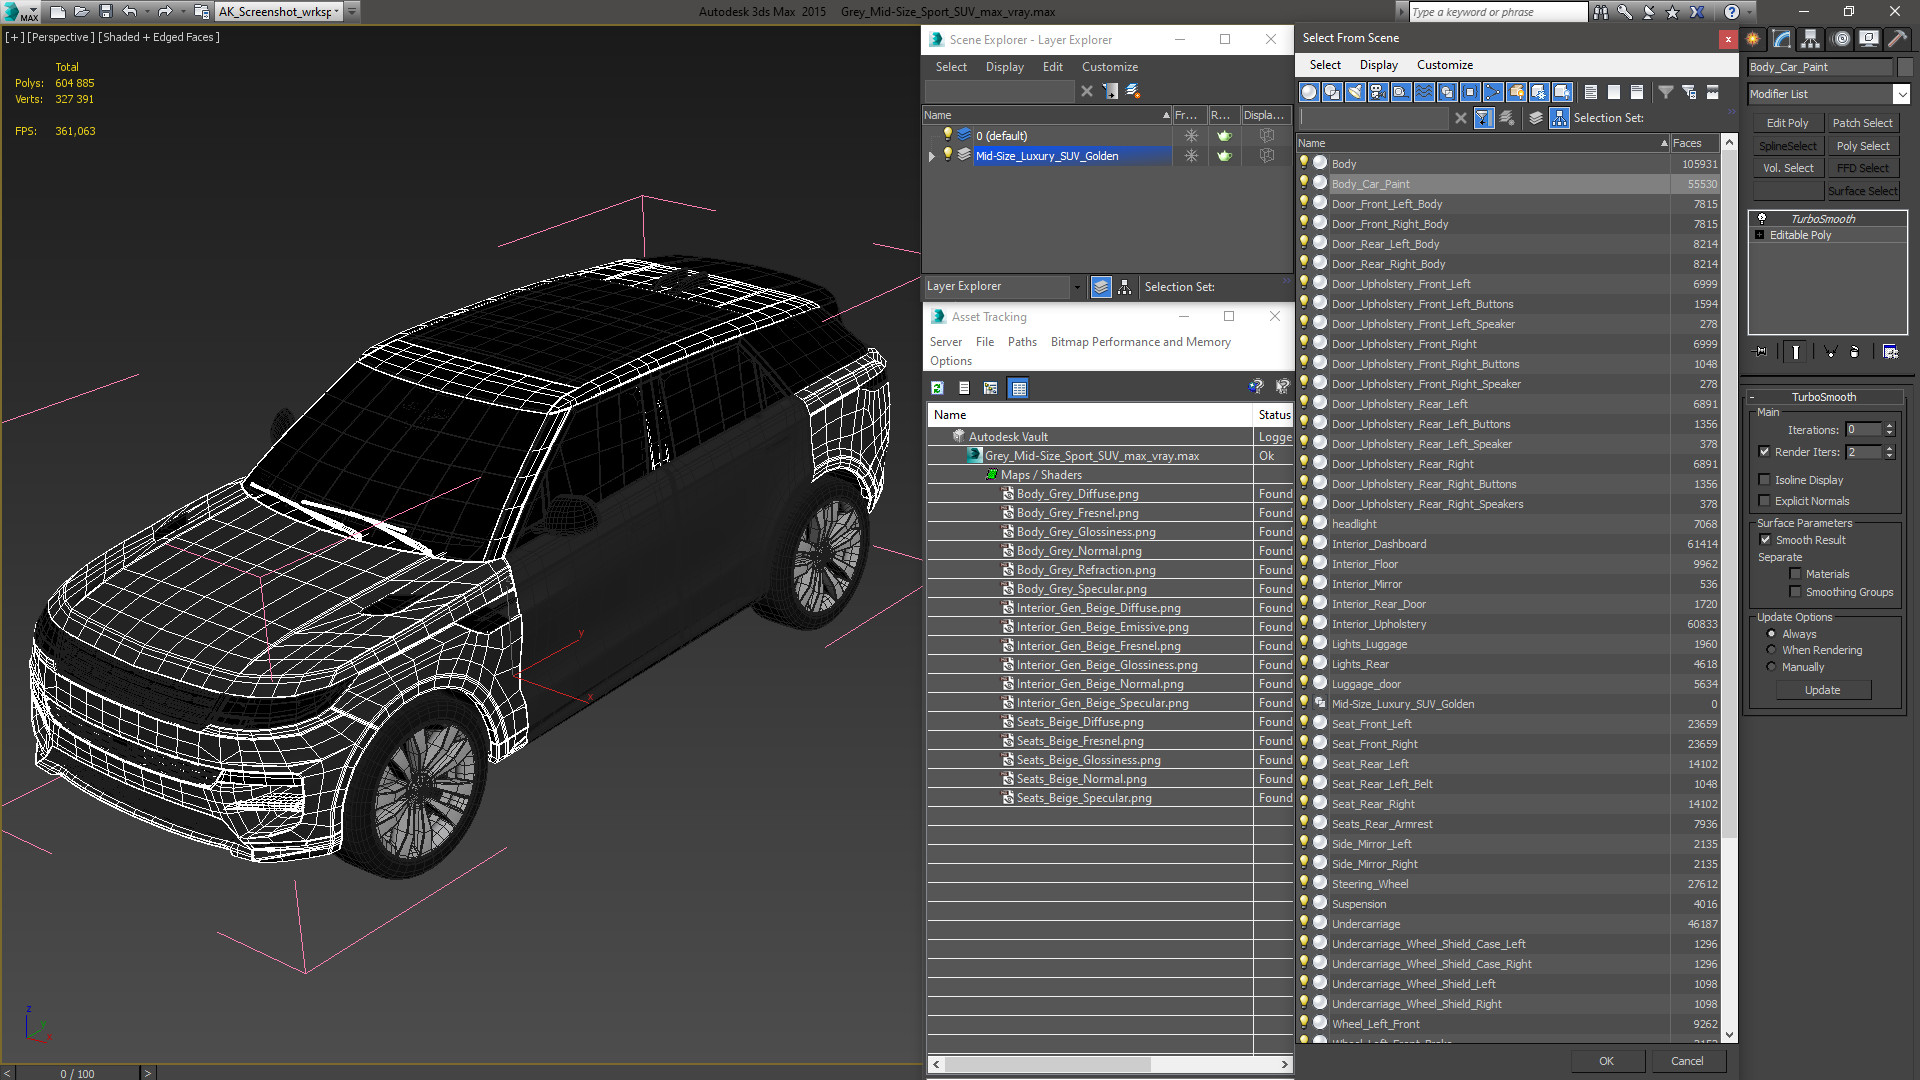Toggle Show end result icon under modifier stack
This screenshot has height=1080, width=1920.
point(1796,352)
